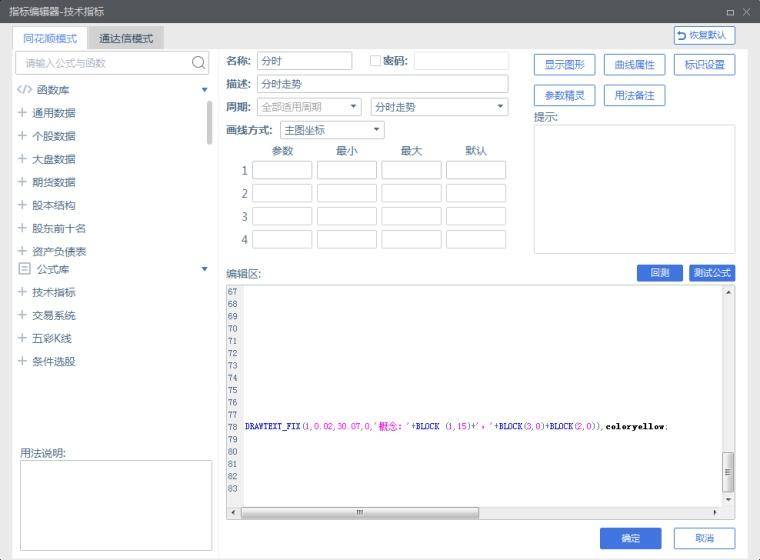760x560 pixels.
Task: Focus the formula search input field
Action: coord(112,63)
